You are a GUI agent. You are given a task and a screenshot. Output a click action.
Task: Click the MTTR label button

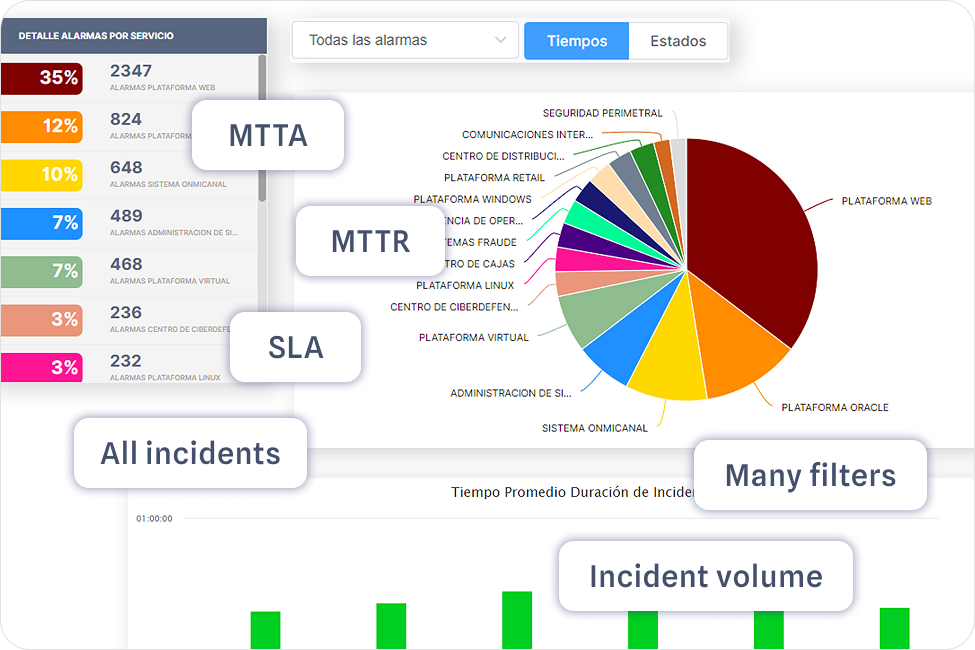pos(370,241)
